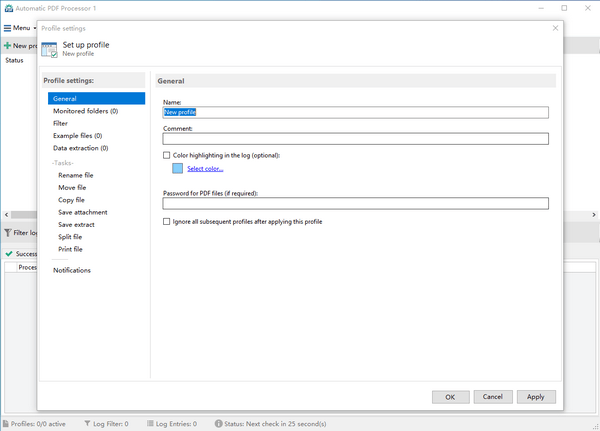Select the Data extraction section
This screenshot has width=600, height=431.
(80, 148)
